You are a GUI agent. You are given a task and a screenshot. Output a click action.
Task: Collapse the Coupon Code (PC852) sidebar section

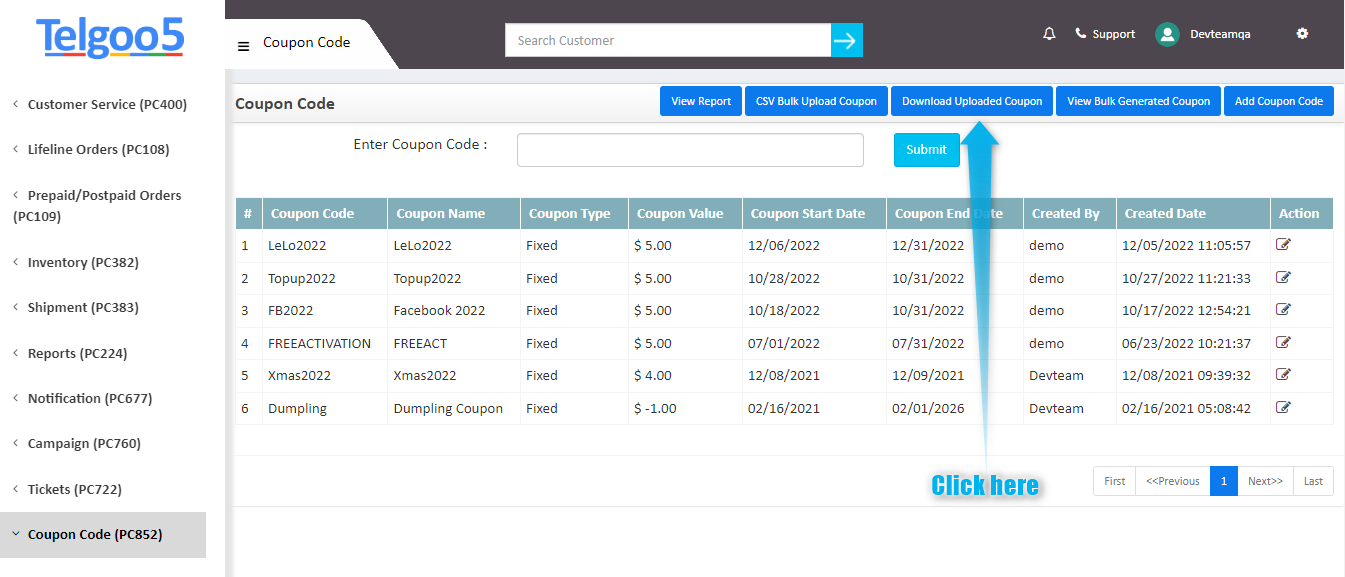[96, 534]
